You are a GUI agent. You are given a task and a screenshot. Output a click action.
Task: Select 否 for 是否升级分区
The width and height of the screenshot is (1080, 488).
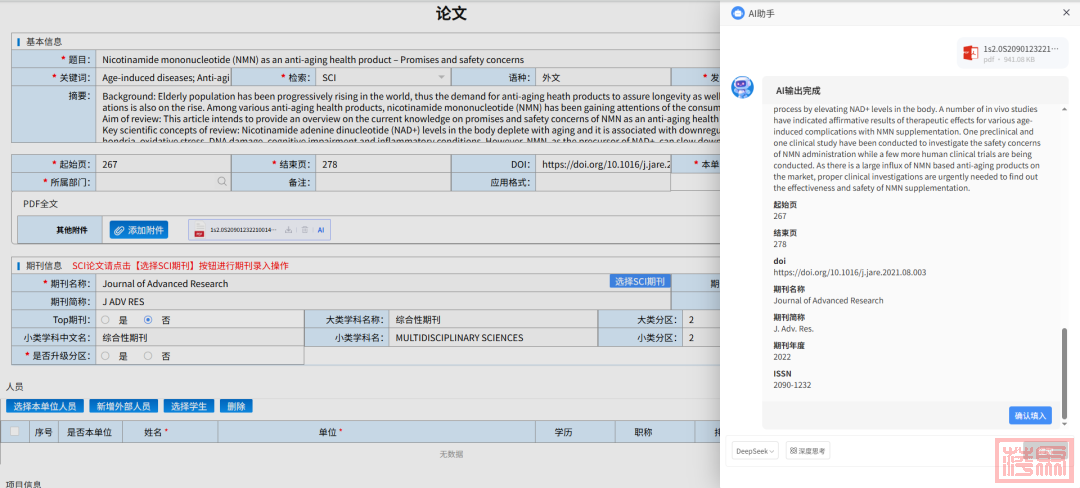click(148, 356)
